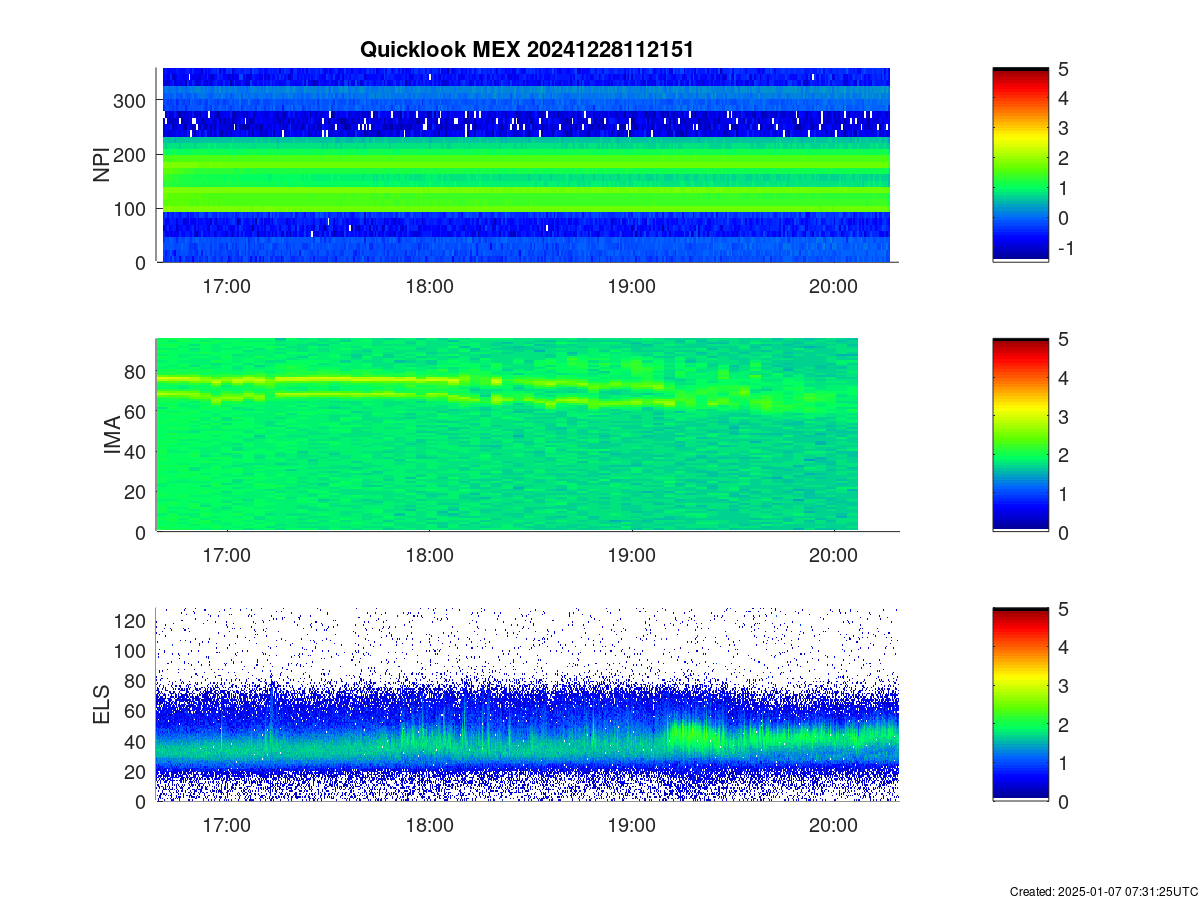Screen dimensions: 1200x900
Task: Click the 1 label on ELS colorbar
Action: coord(1064,763)
